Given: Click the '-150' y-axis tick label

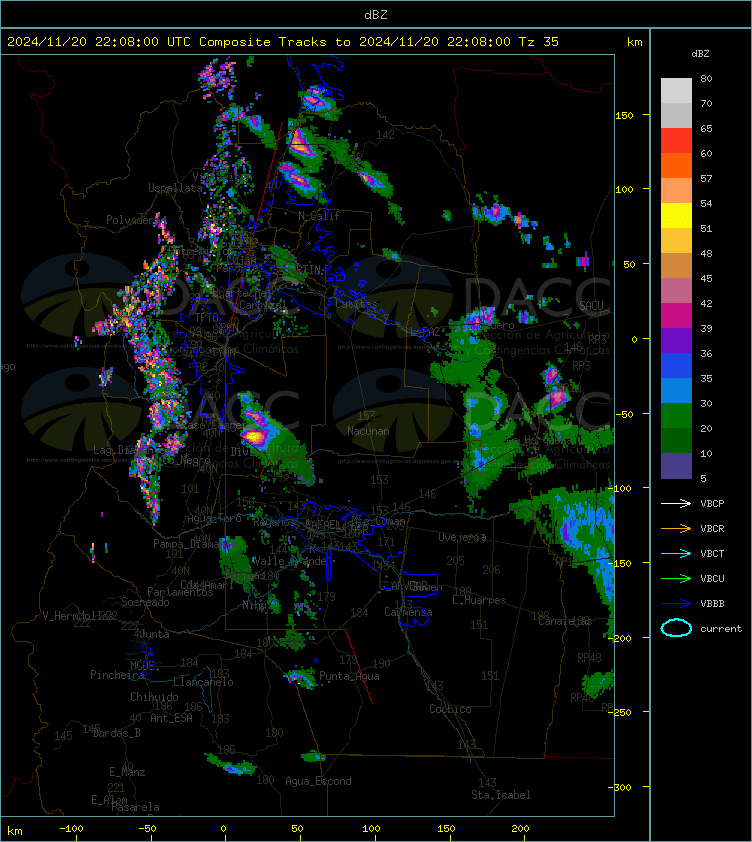Looking at the screenshot, I should (x=622, y=563).
